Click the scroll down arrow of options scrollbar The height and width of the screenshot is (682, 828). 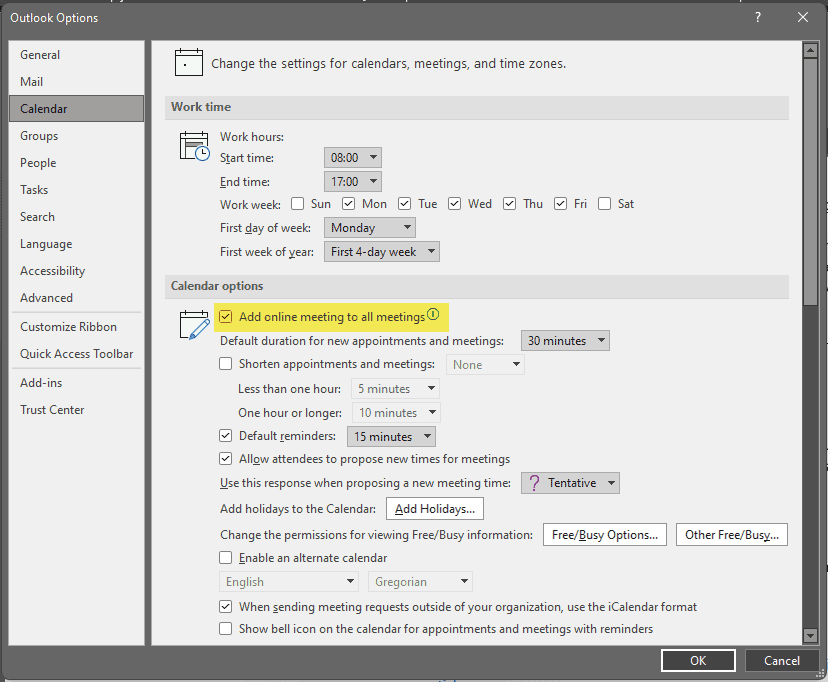(810, 635)
